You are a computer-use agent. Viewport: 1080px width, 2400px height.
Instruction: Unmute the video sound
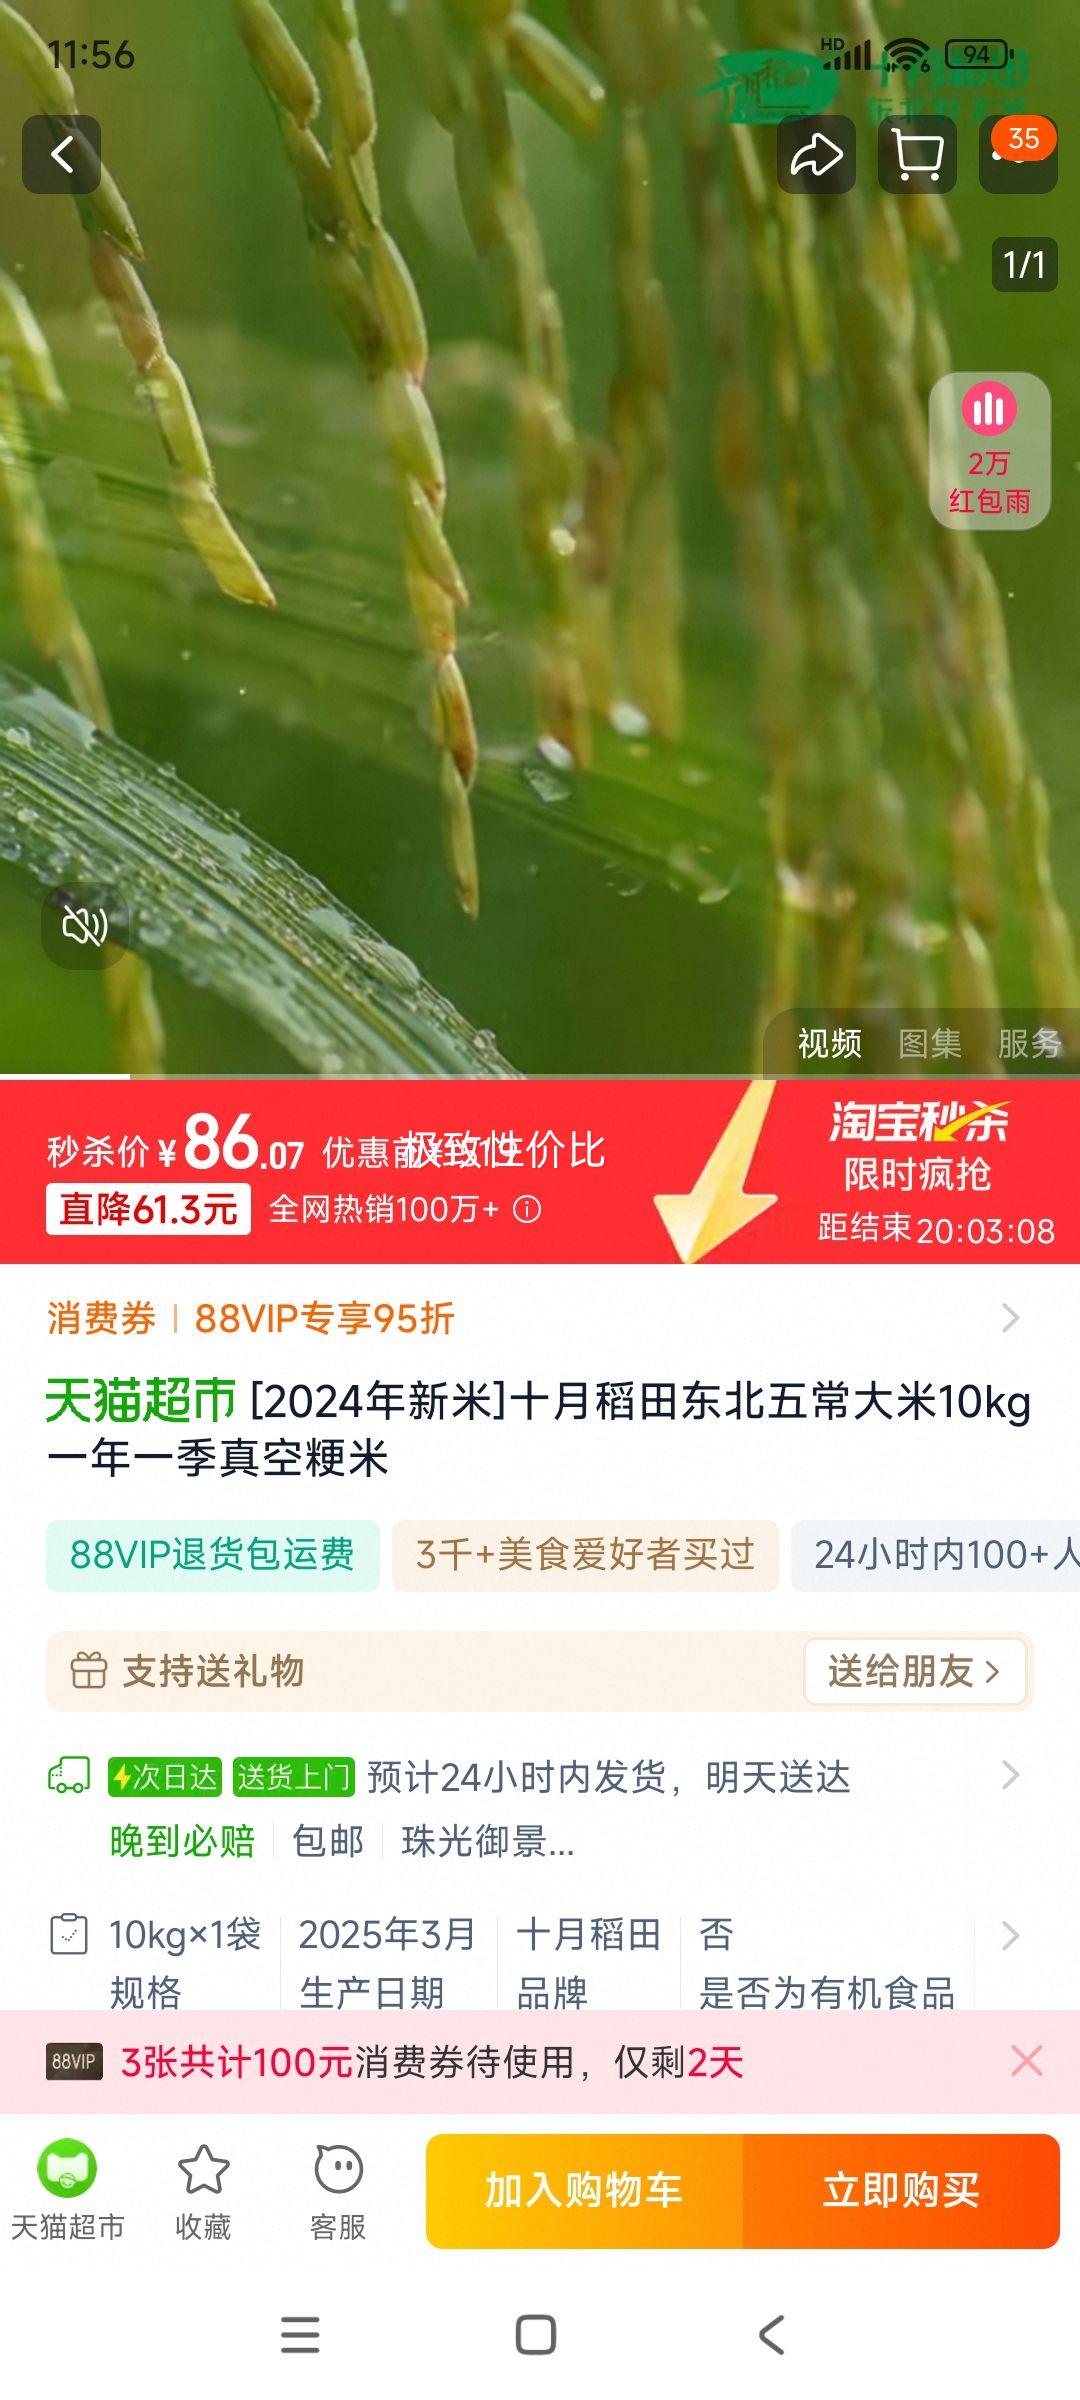85,926
